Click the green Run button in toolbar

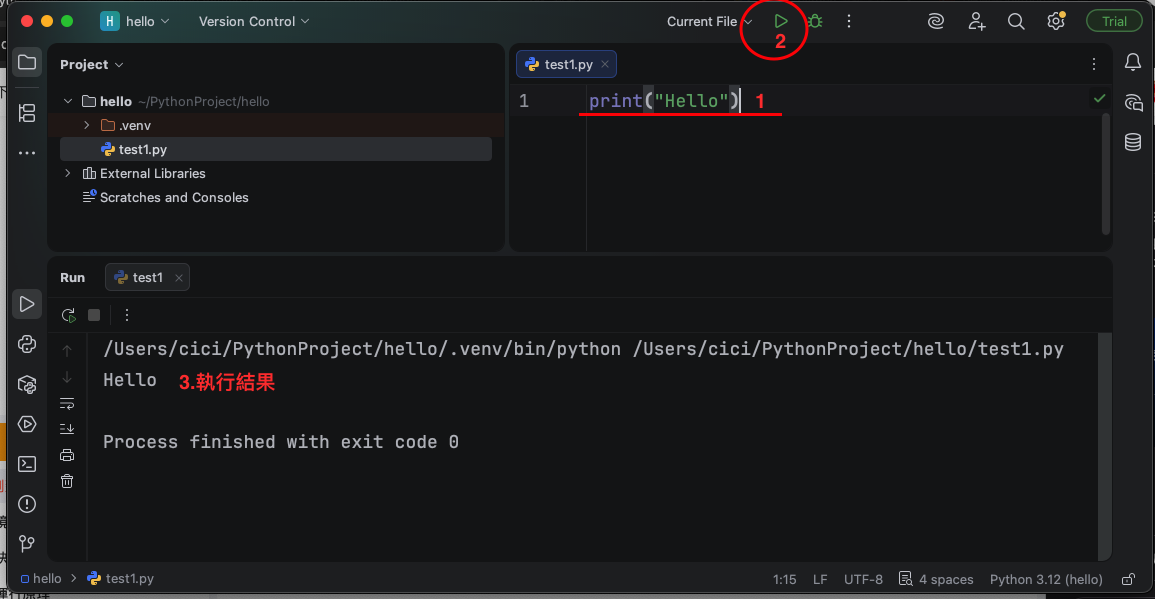781,21
